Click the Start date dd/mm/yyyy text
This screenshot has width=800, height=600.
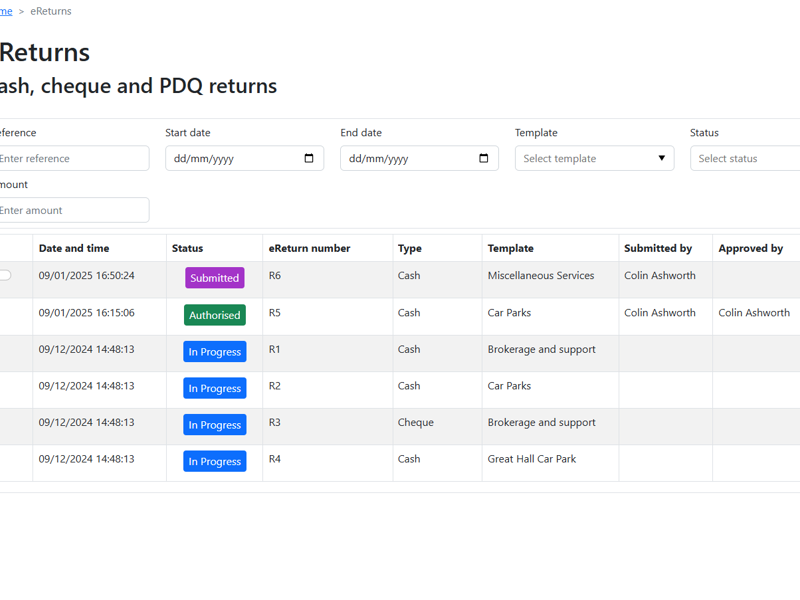pyautogui.click(x=203, y=158)
